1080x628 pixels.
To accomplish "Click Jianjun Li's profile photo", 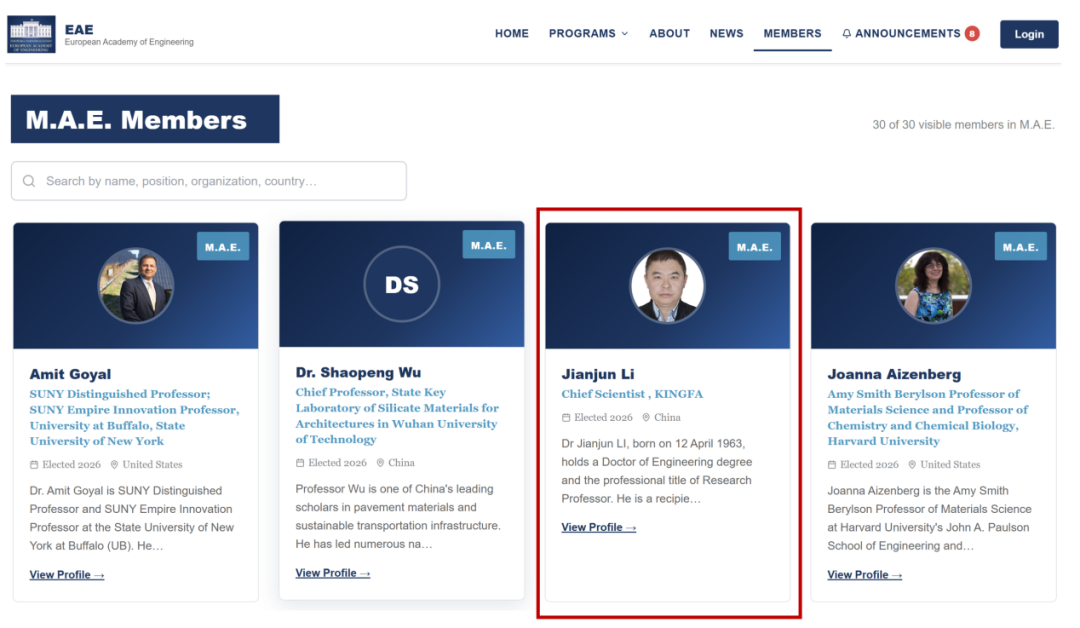I will pyautogui.click(x=667, y=285).
